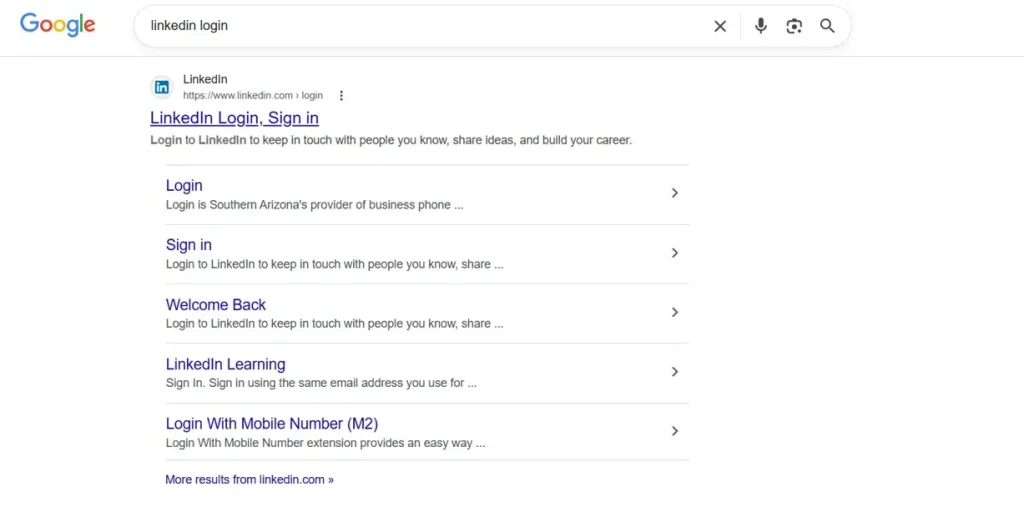This screenshot has width=1024, height=507.
Task: Submit search with the magnifying glass icon
Action: (827, 26)
